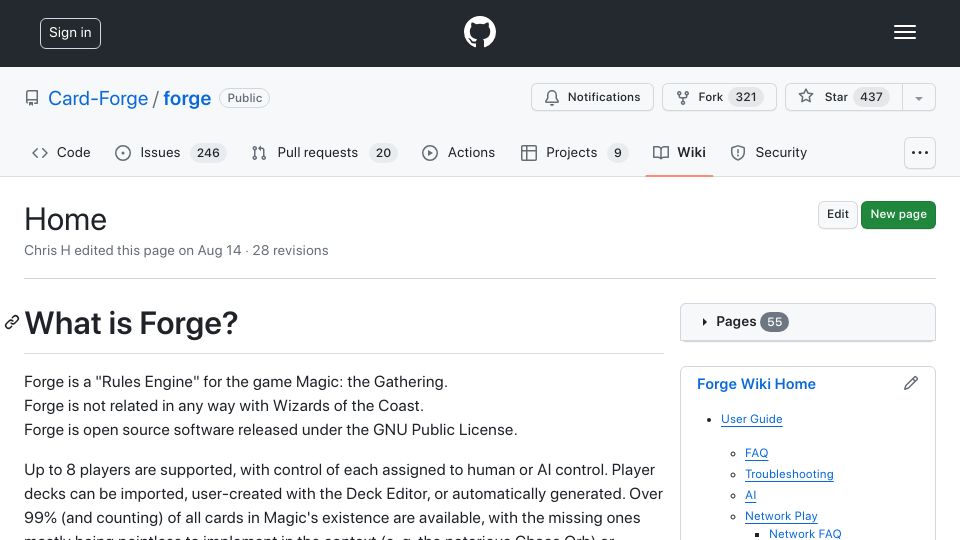Click the star count 437
Image resolution: width=960 pixels, height=540 pixels.
click(871, 97)
